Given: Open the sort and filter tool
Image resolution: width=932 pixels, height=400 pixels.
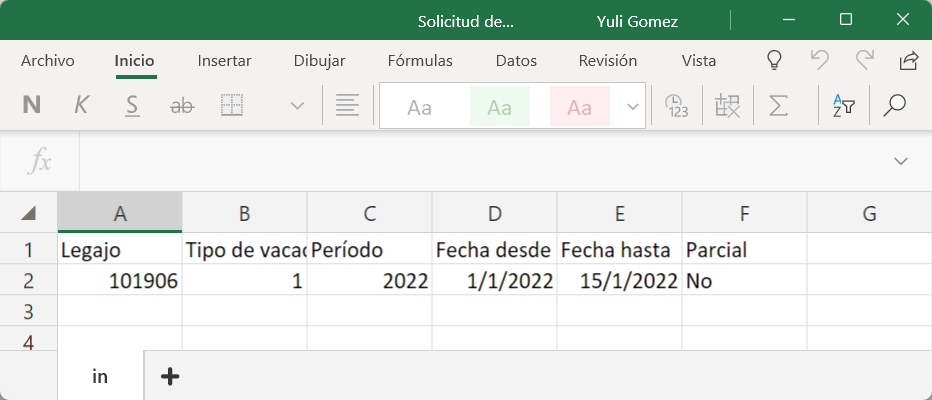Looking at the screenshot, I should pyautogui.click(x=843, y=105).
